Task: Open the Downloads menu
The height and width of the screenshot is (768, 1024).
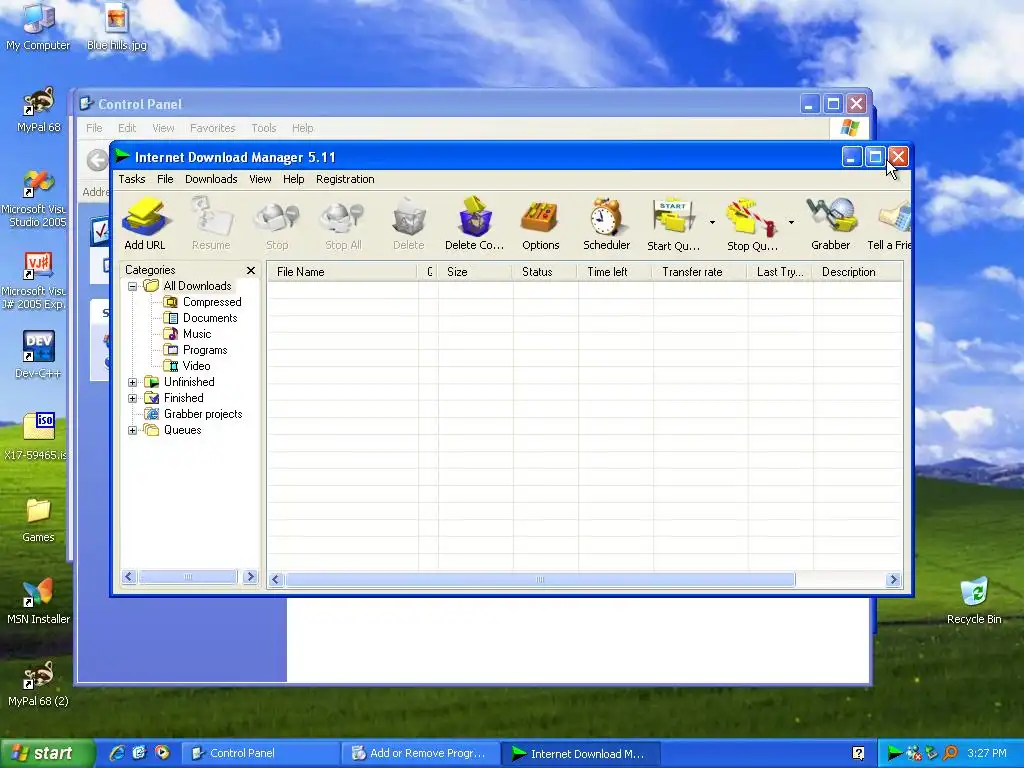Action: 211,179
